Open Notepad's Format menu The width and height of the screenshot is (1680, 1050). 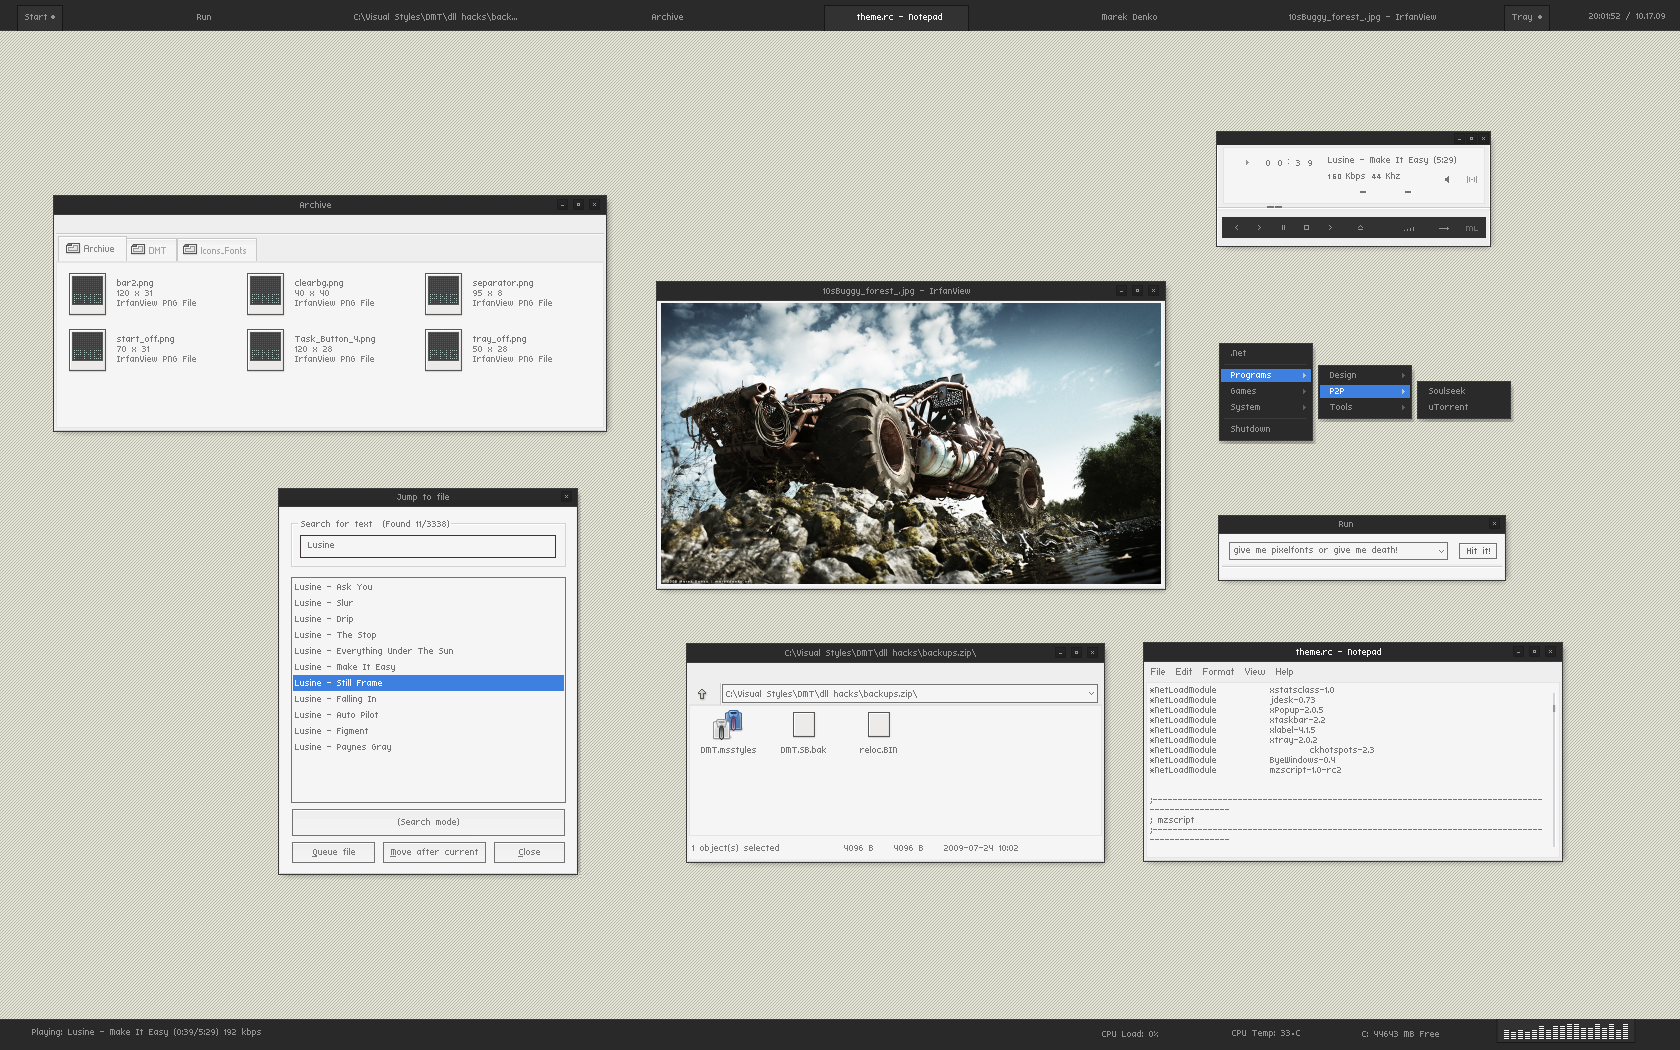click(x=1218, y=672)
